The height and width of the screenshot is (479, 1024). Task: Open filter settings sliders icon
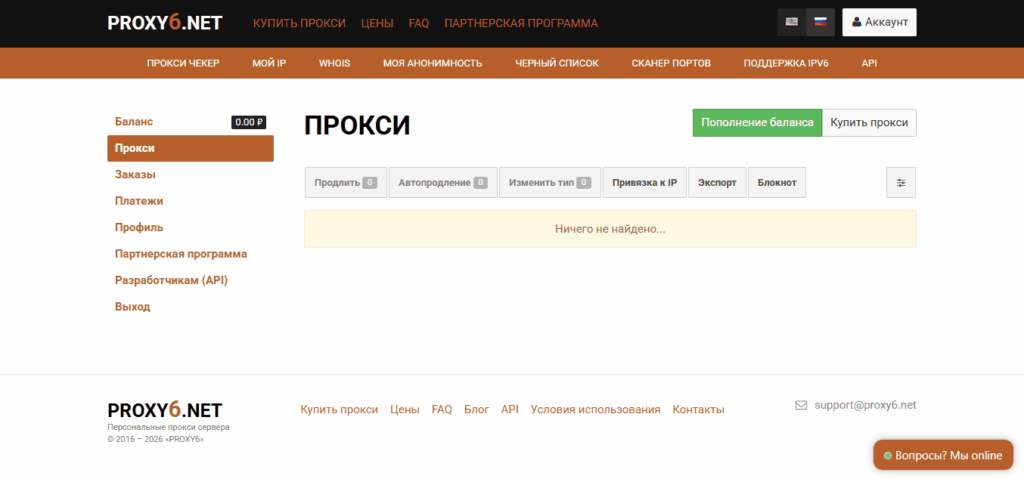point(901,183)
